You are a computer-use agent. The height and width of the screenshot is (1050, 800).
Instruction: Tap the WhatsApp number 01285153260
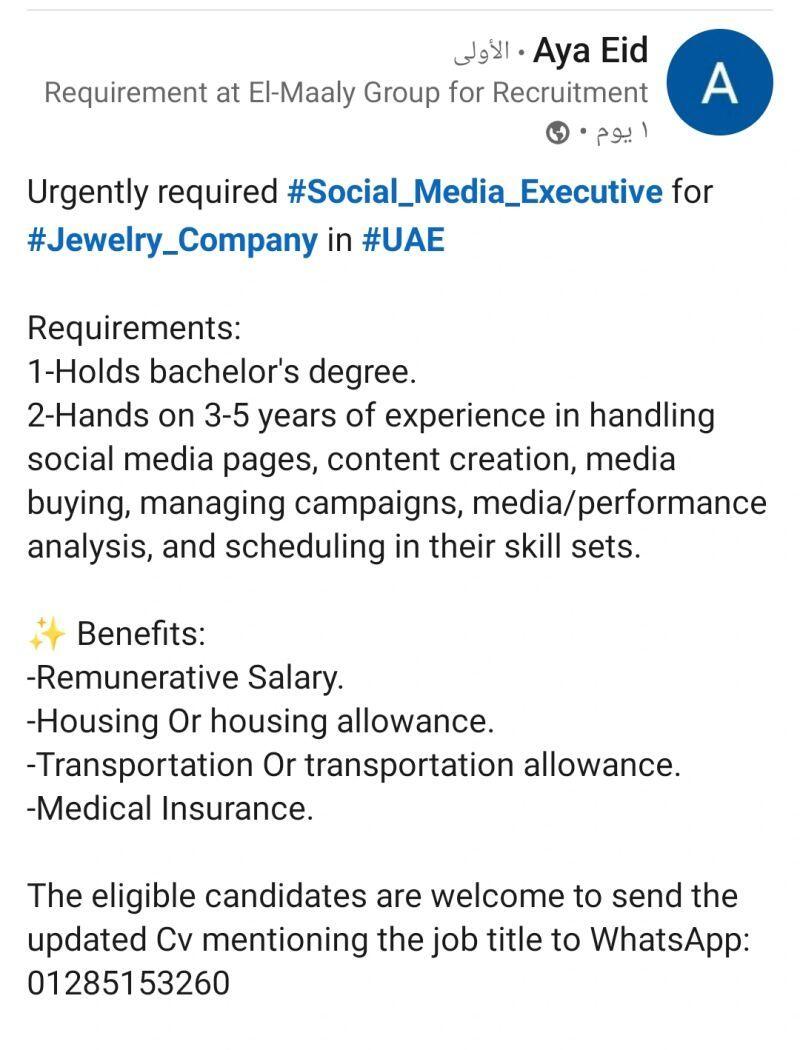(129, 983)
